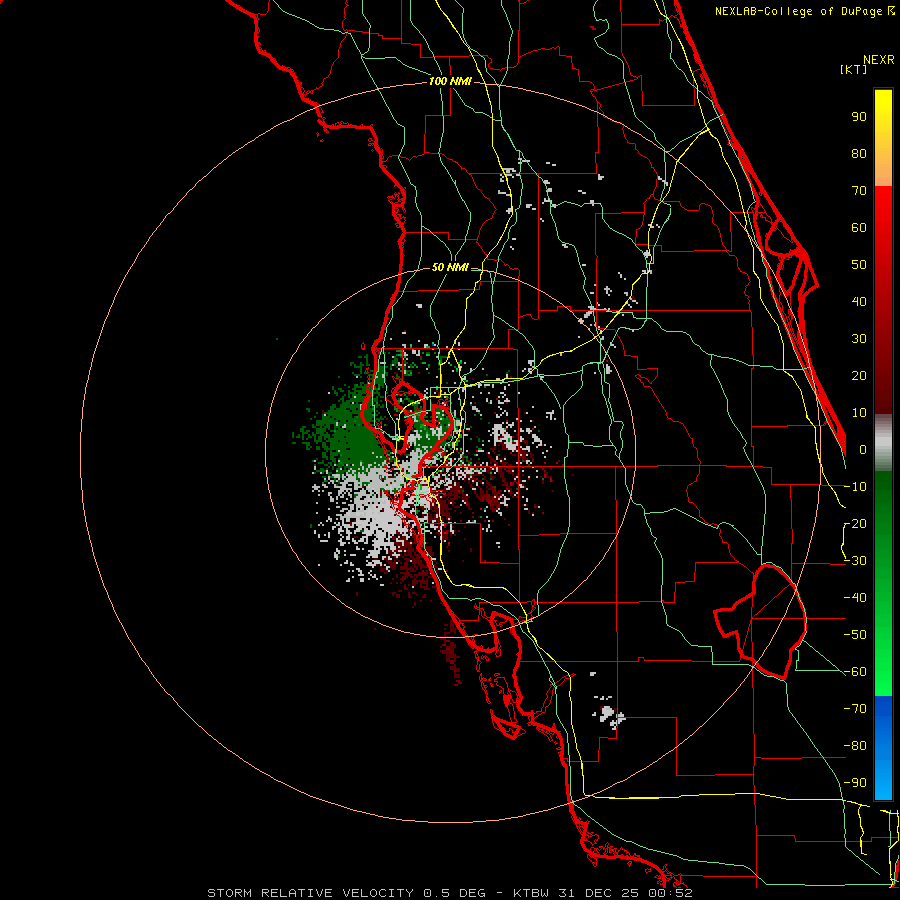Click the -50 value on the velocity scale

855,635
